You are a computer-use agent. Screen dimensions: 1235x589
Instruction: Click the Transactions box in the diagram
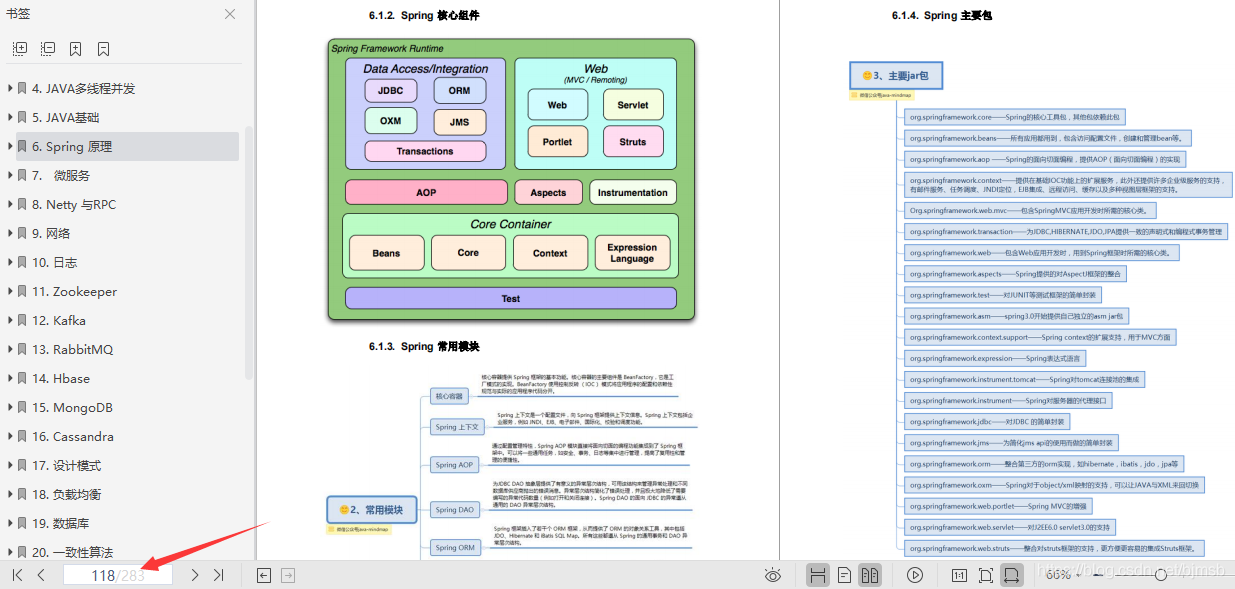(x=425, y=151)
